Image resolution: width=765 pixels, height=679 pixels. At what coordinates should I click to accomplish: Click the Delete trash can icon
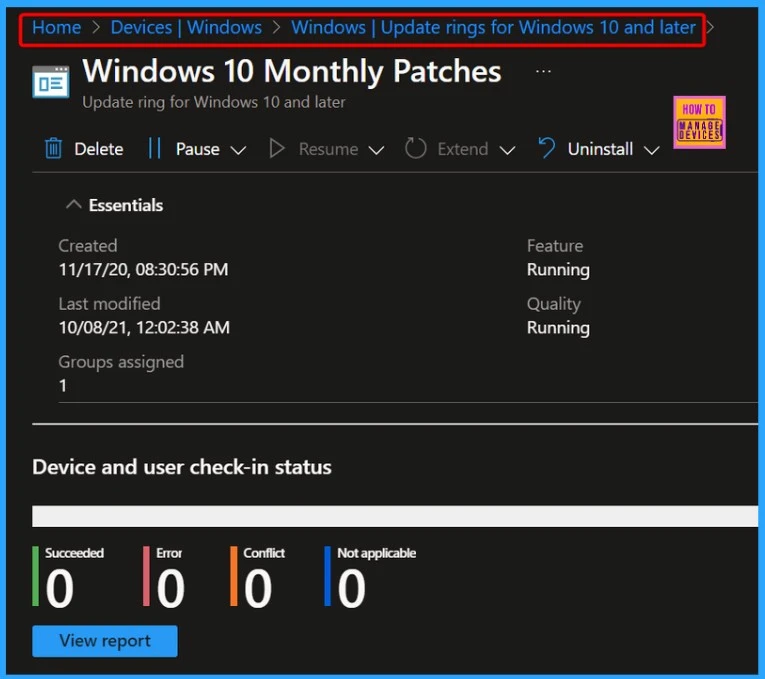pos(53,148)
